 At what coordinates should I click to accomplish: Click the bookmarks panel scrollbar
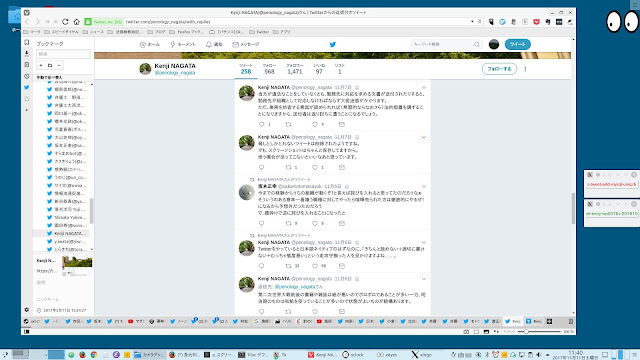pos(91,211)
